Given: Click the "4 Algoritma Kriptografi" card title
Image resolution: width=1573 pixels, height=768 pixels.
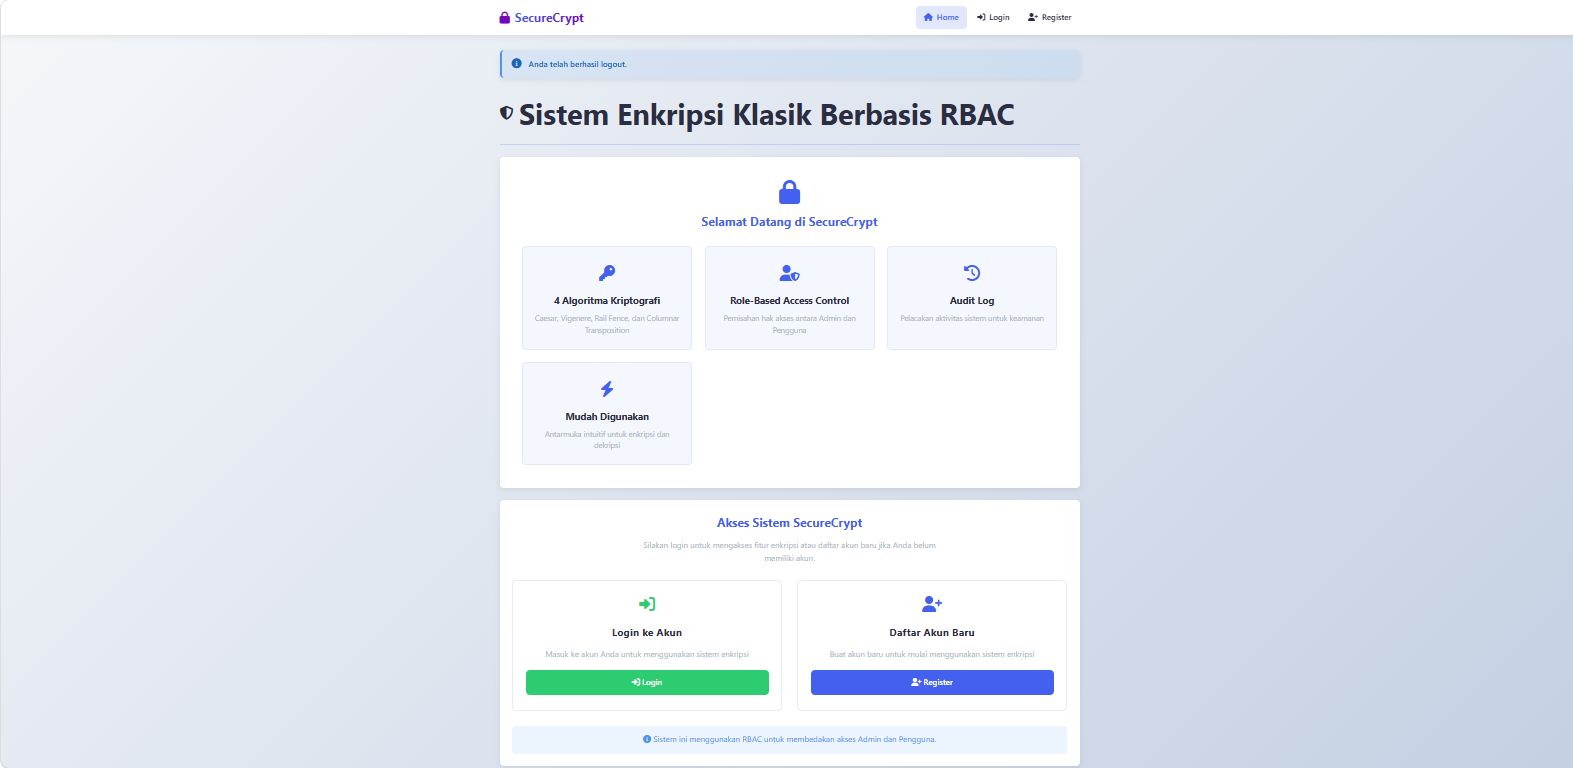Looking at the screenshot, I should click(607, 301).
